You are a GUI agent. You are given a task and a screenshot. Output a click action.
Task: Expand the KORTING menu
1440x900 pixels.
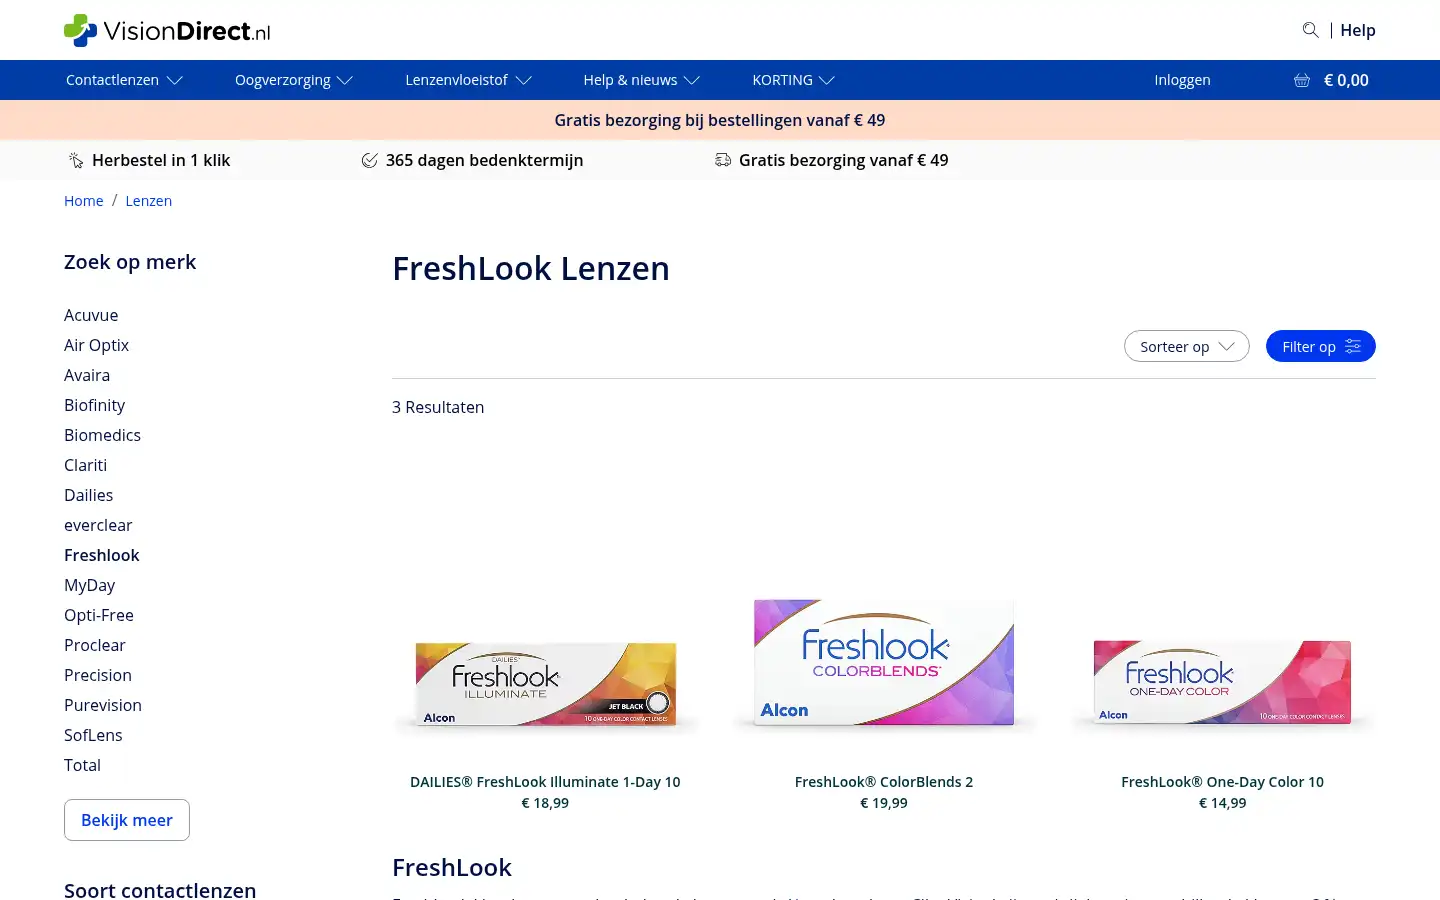coord(793,80)
